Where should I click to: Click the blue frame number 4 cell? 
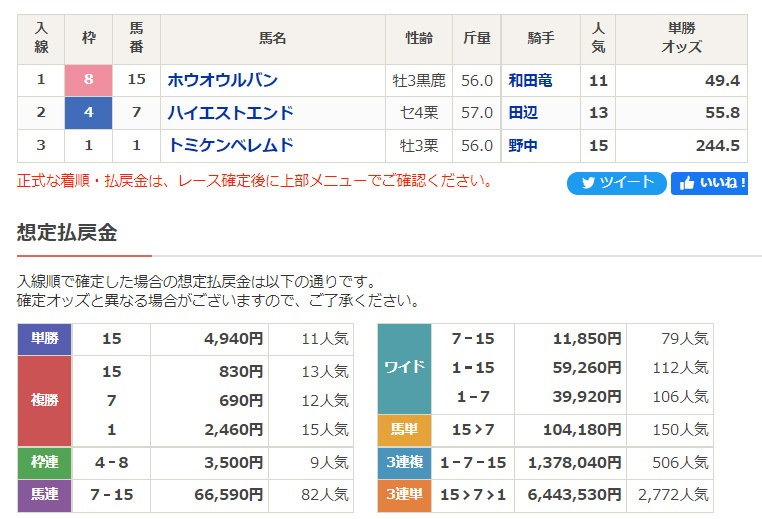coord(88,112)
